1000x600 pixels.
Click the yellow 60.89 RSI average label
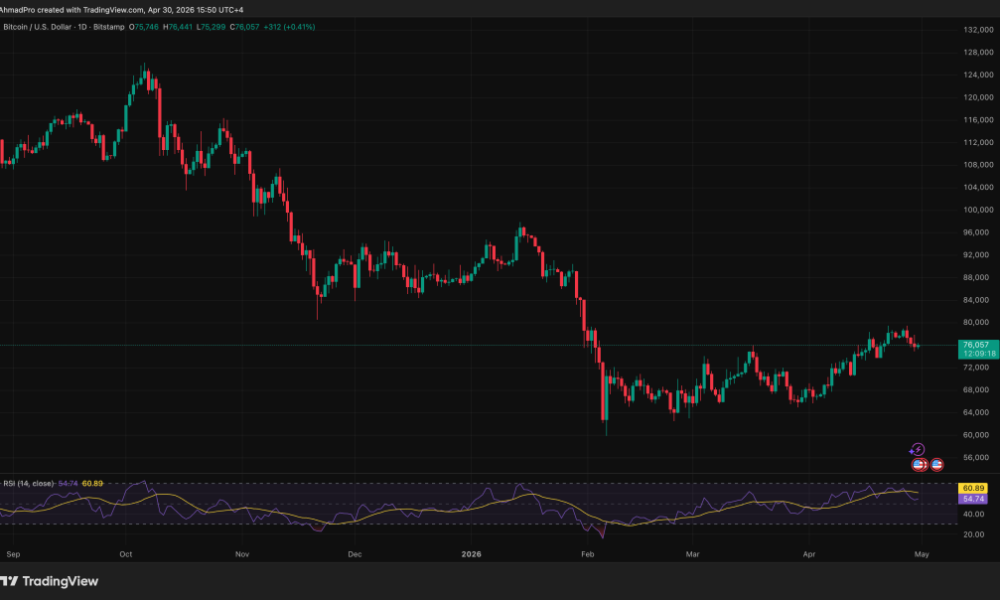(x=973, y=488)
